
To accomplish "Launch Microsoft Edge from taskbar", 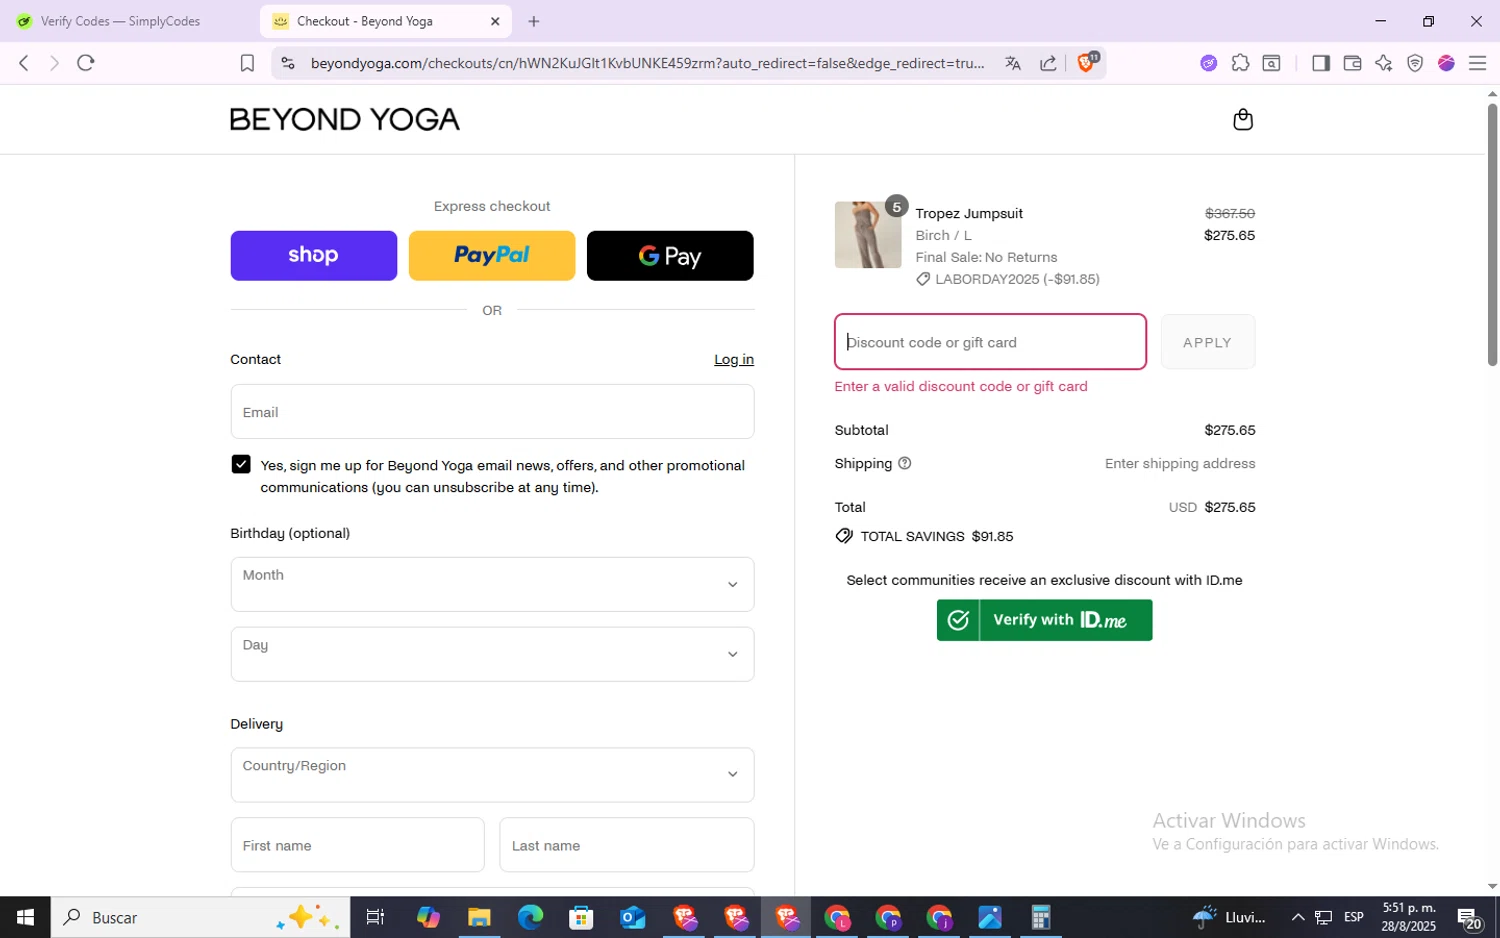I will point(530,917).
